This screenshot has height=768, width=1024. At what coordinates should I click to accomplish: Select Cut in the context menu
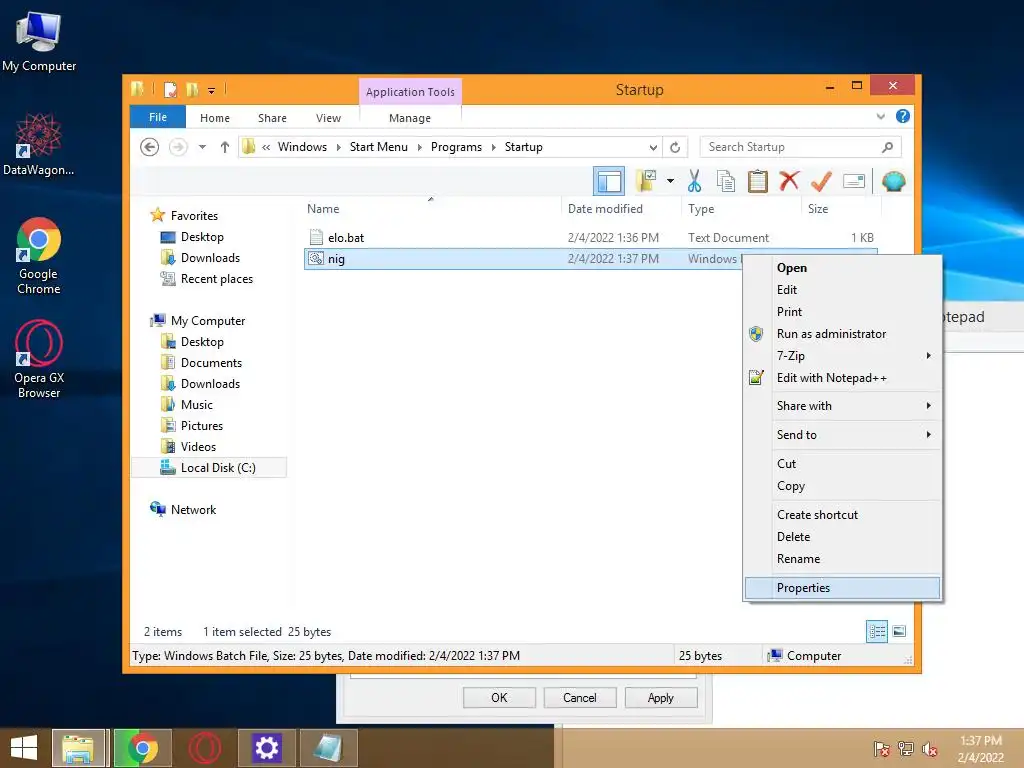pyautogui.click(x=842, y=464)
